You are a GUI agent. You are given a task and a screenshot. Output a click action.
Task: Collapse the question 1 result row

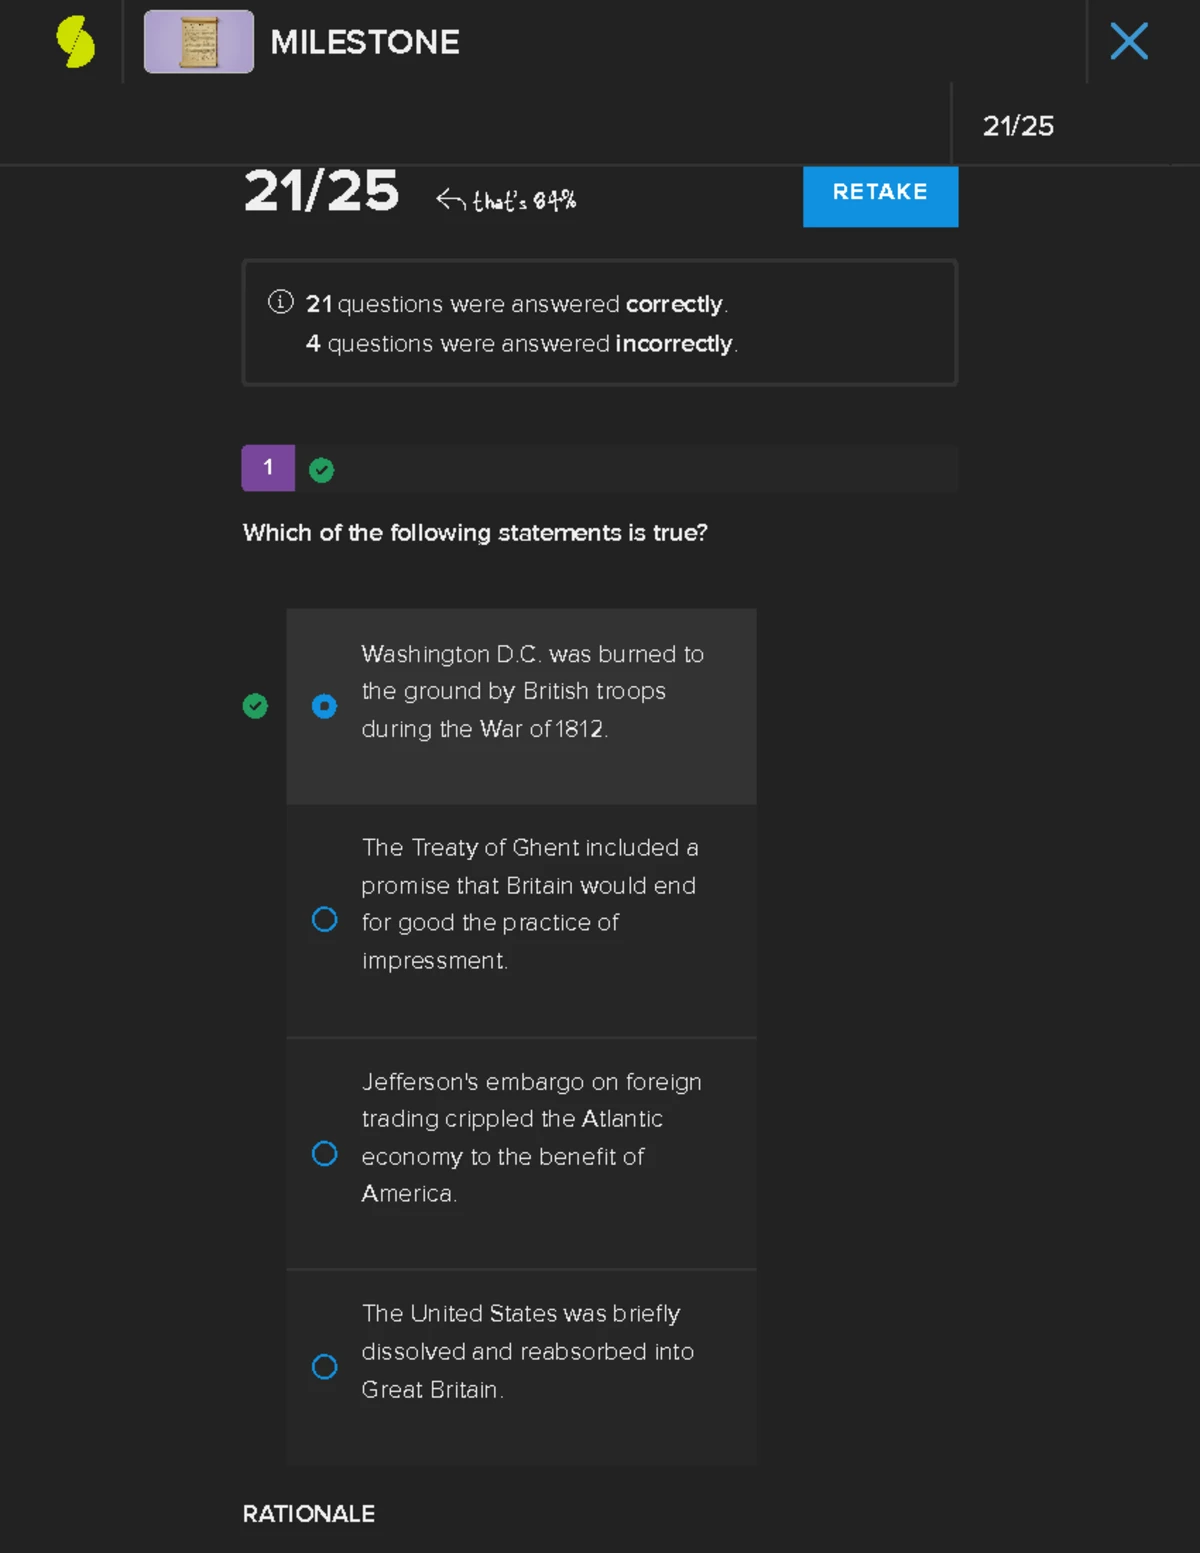pos(600,467)
